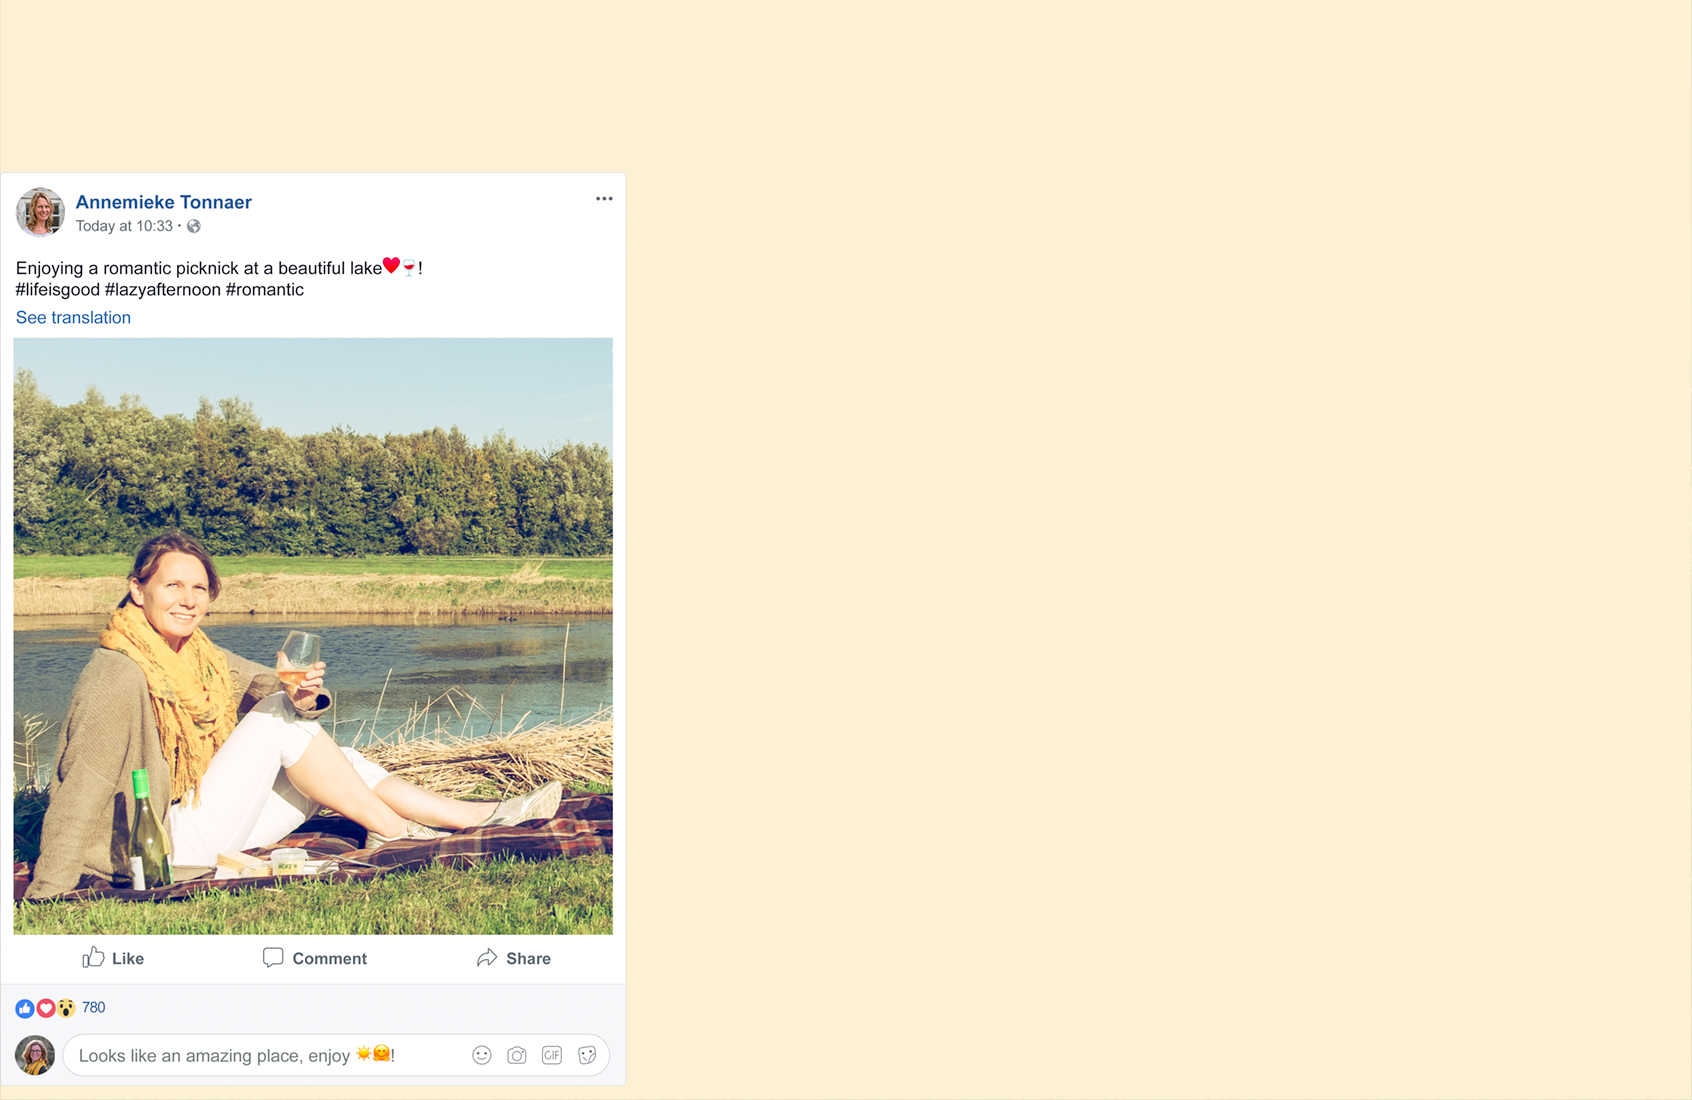Open the three-dot post options menu
1692x1100 pixels.
pyautogui.click(x=604, y=199)
